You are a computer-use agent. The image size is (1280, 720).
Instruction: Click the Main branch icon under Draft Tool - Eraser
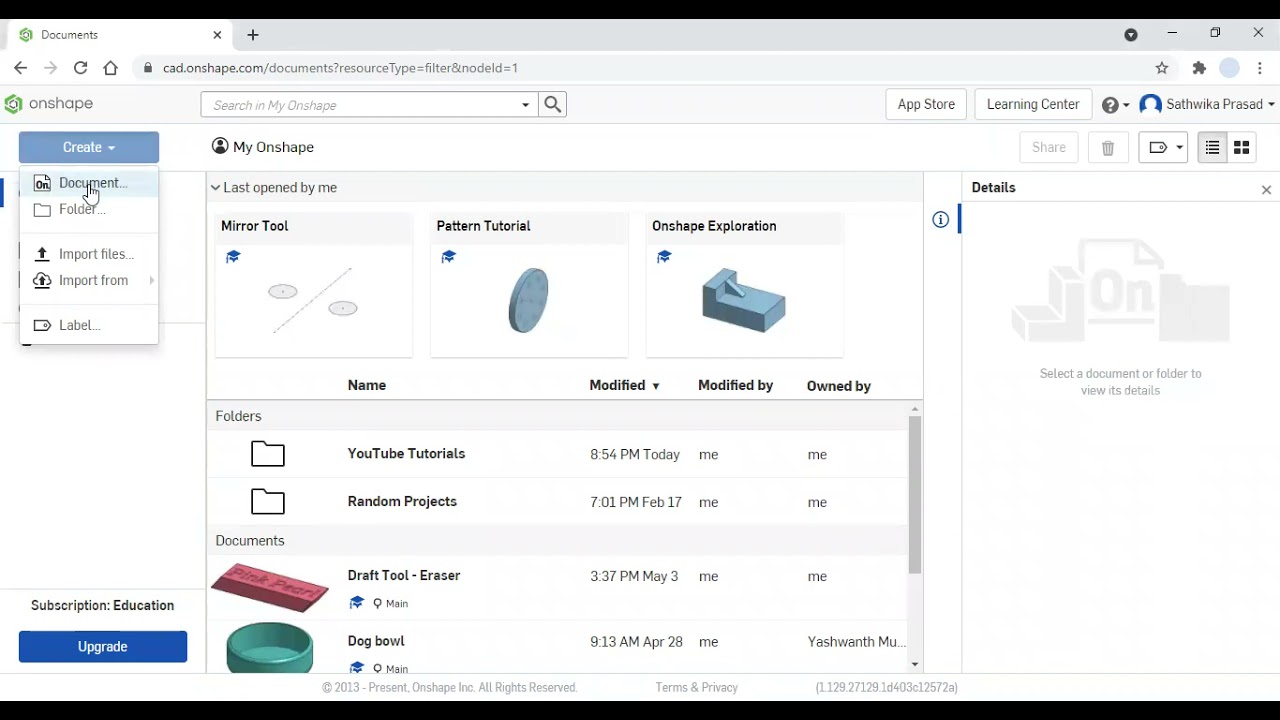378,603
